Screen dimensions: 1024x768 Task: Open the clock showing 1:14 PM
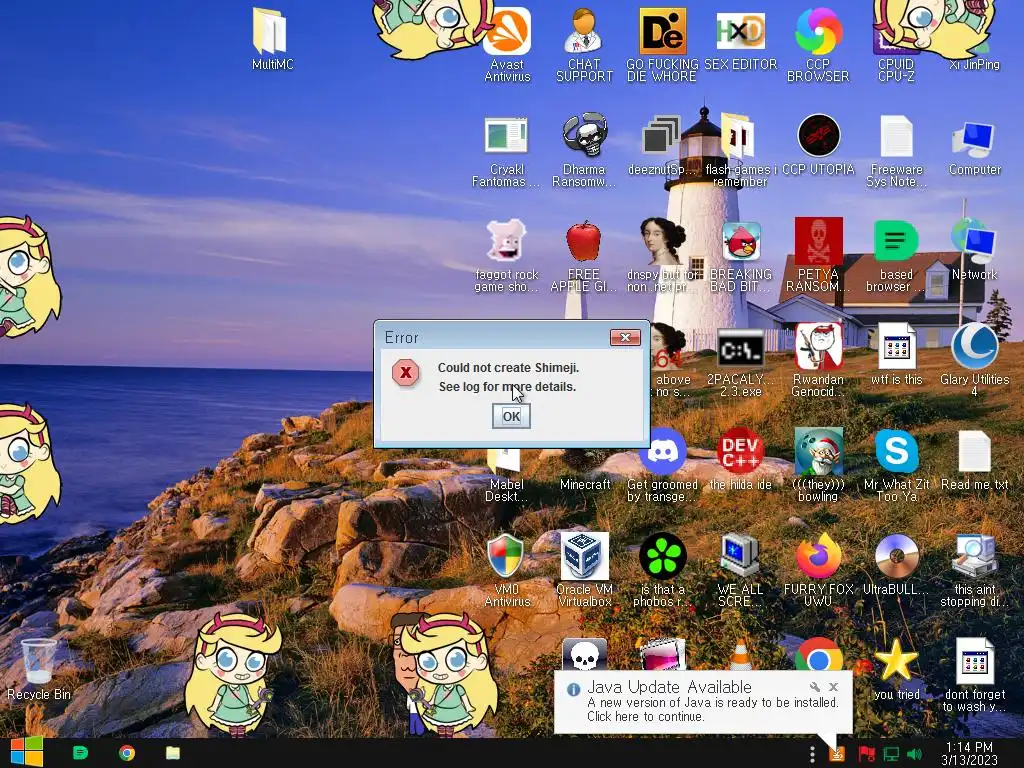[969, 754]
